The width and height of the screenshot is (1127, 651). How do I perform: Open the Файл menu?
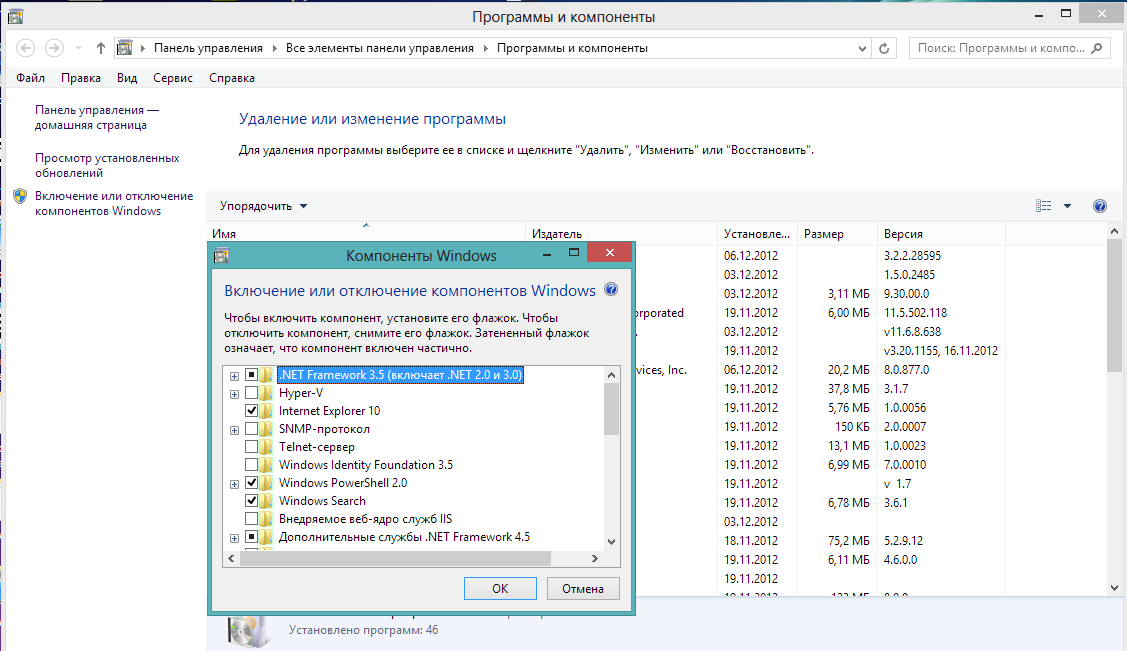tap(30, 78)
